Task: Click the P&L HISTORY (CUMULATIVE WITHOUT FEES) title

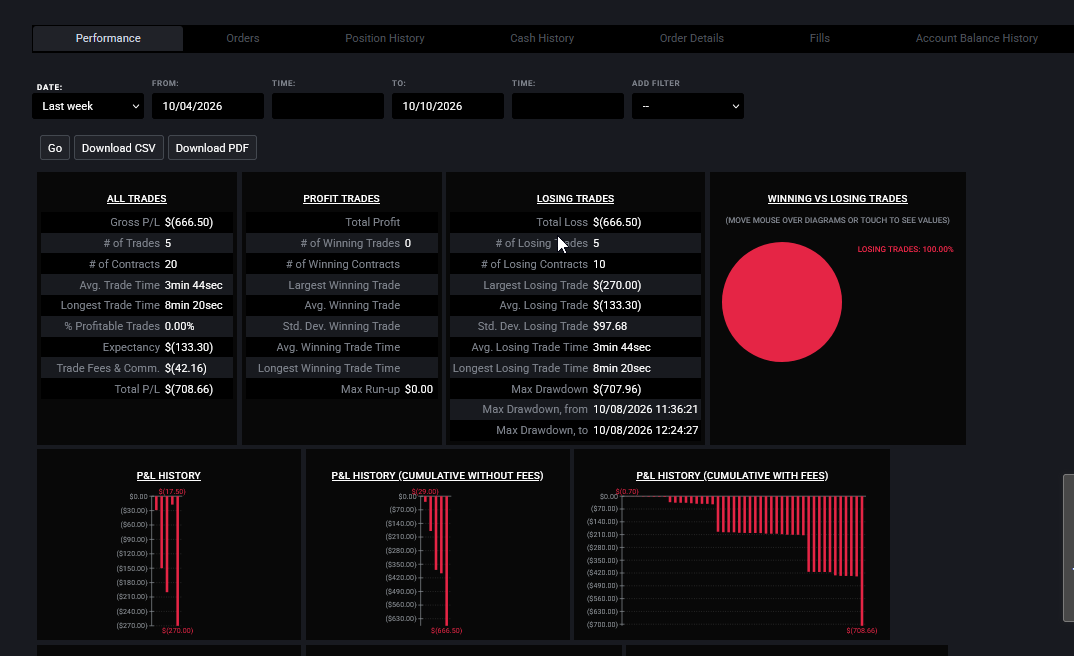Action: [437, 475]
